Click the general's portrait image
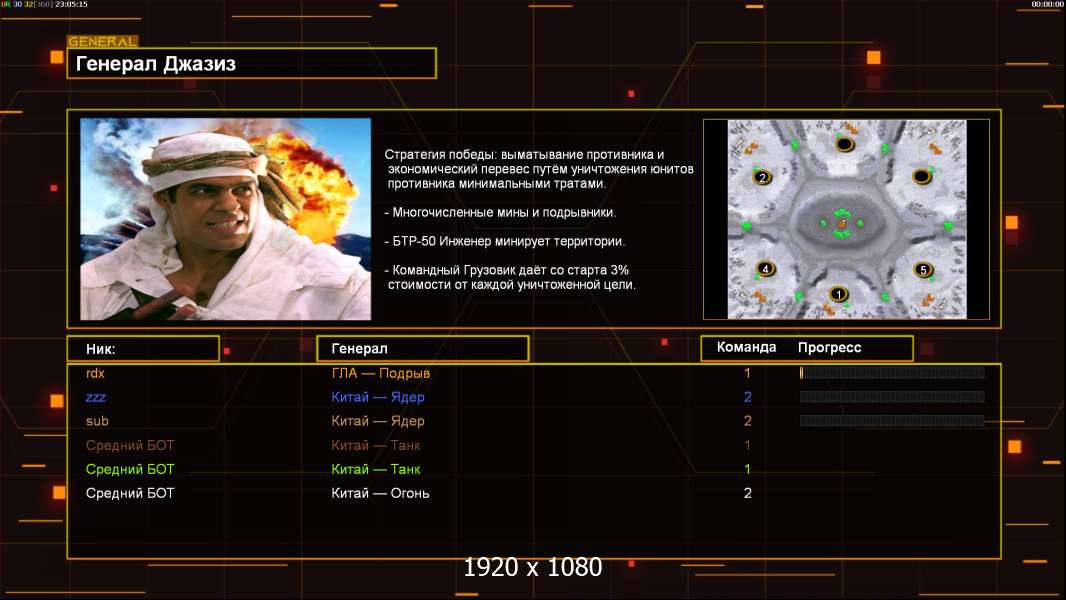 point(225,219)
